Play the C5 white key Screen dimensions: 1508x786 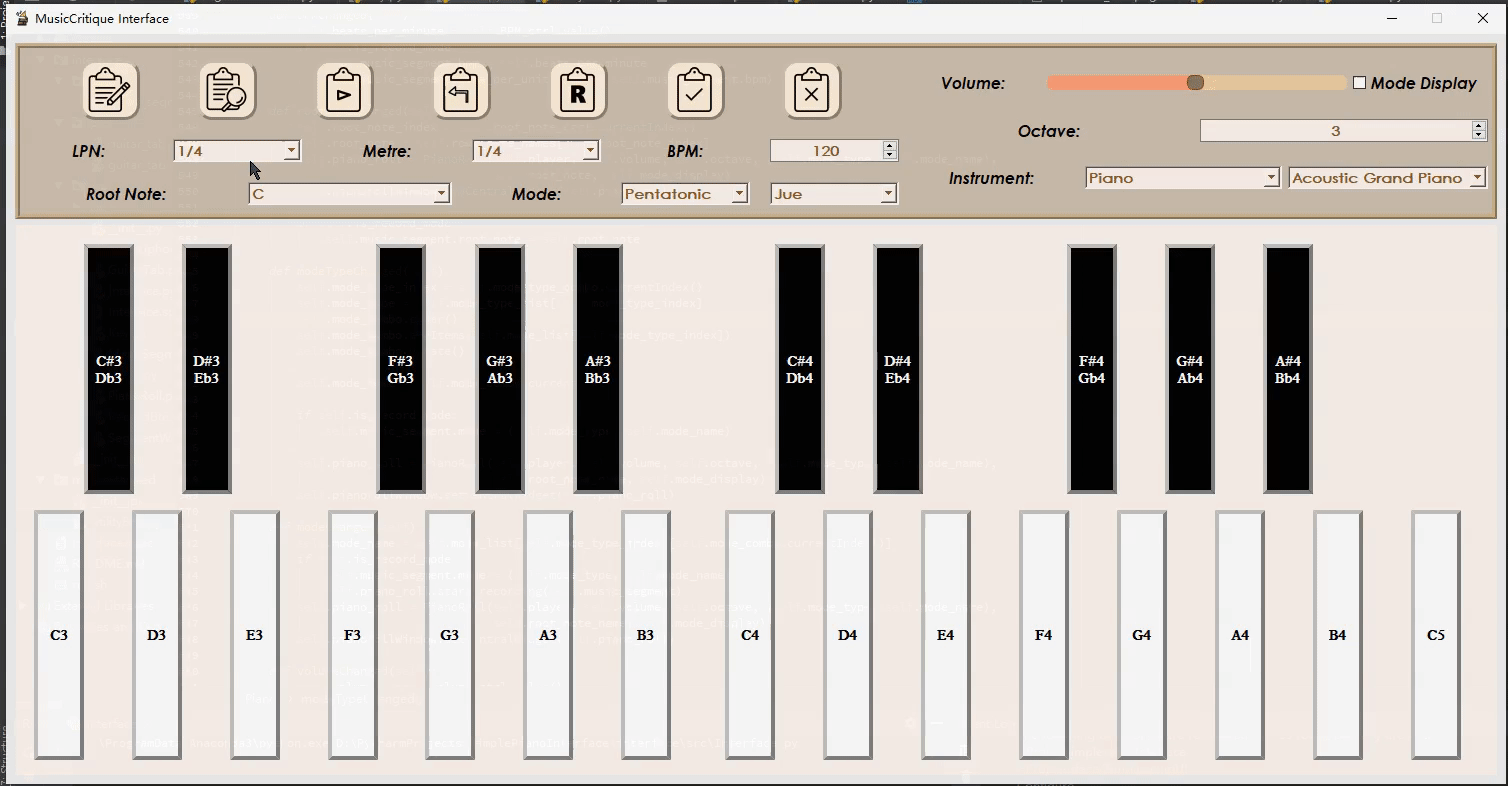(1436, 635)
